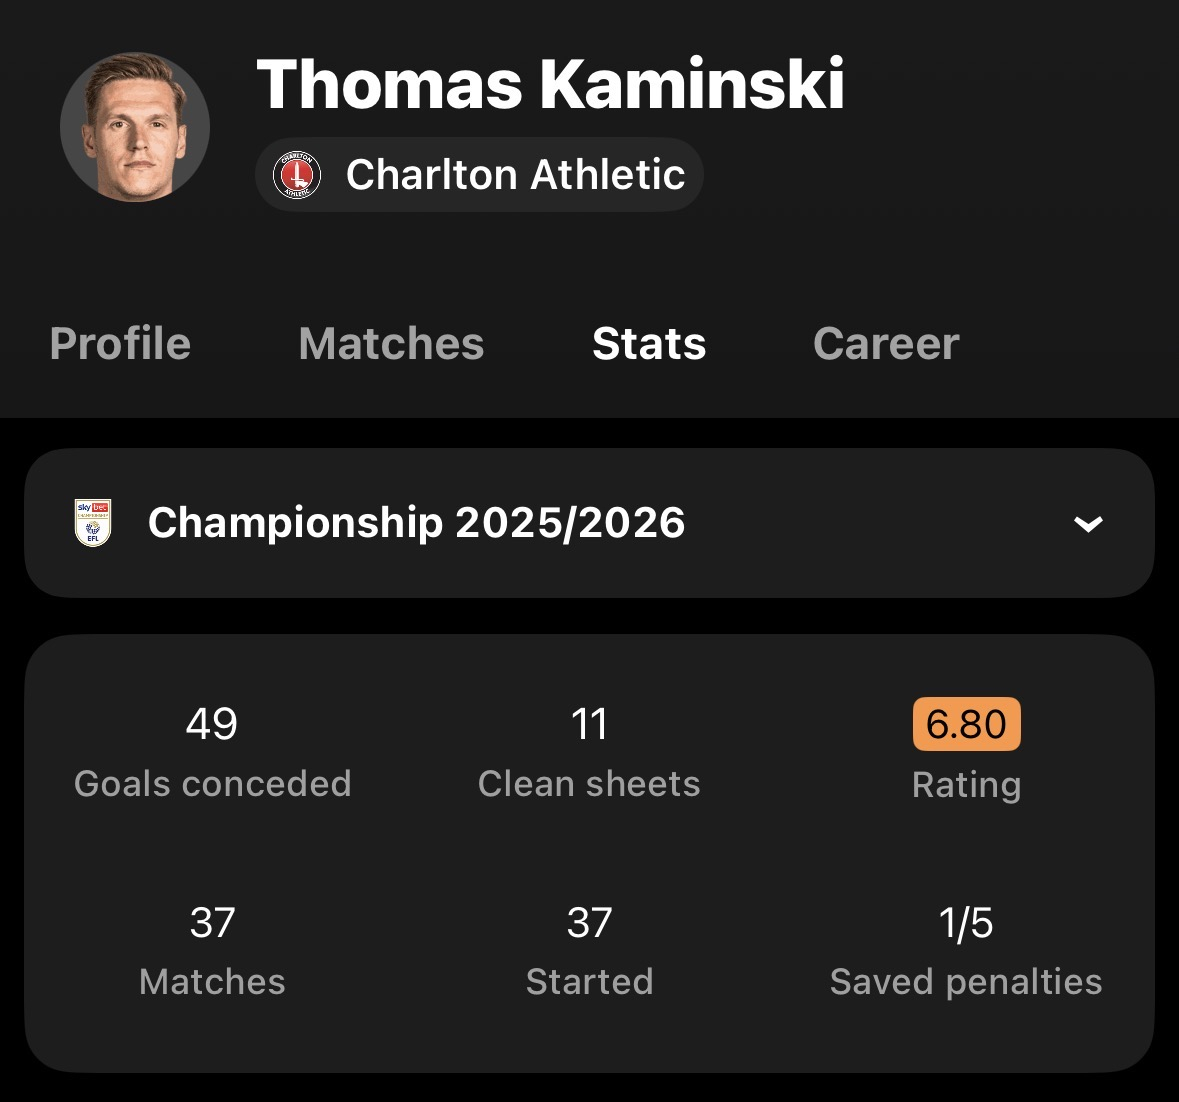Select the Stats tab
This screenshot has width=1179, height=1102.
tap(649, 344)
